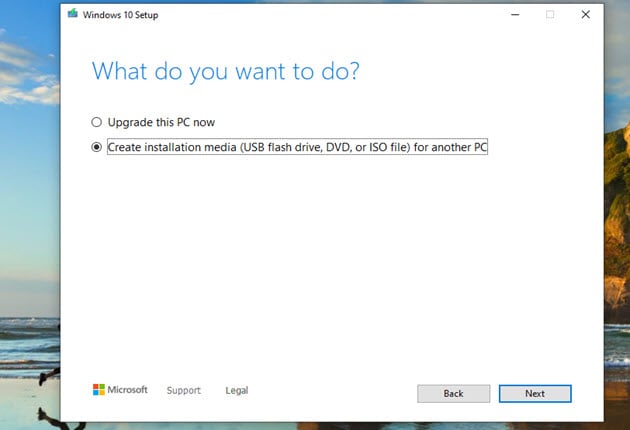The width and height of the screenshot is (630, 430).
Task: Click the Windows 10 Setup title icon
Action: coord(73,14)
